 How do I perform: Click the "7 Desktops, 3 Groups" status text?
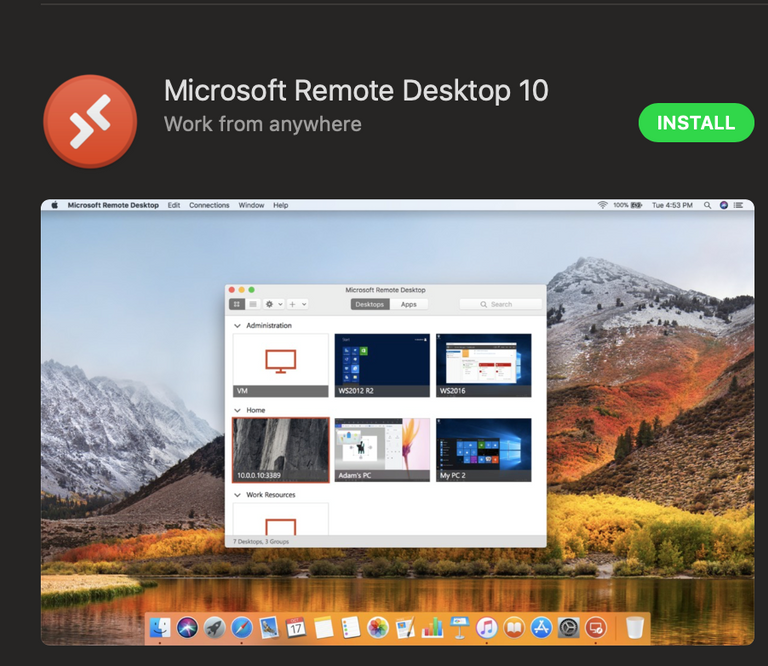click(261, 542)
